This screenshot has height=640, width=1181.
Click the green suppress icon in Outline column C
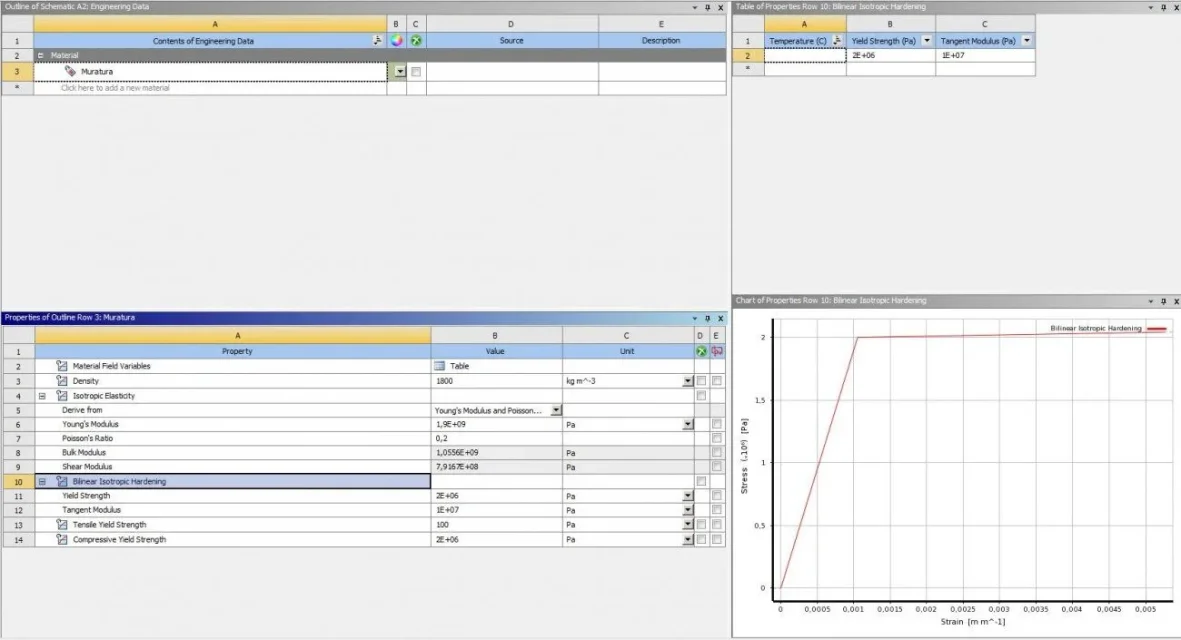pos(416,41)
